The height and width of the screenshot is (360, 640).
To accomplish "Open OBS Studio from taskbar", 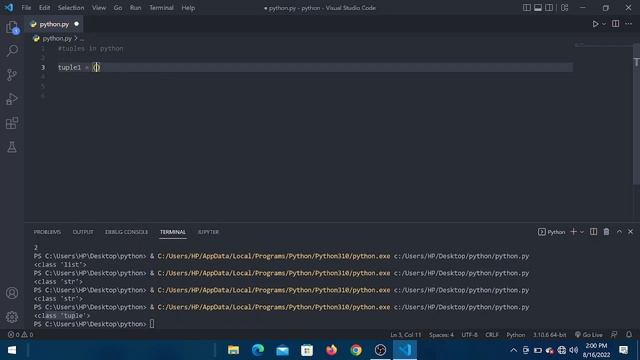I will [x=380, y=350].
